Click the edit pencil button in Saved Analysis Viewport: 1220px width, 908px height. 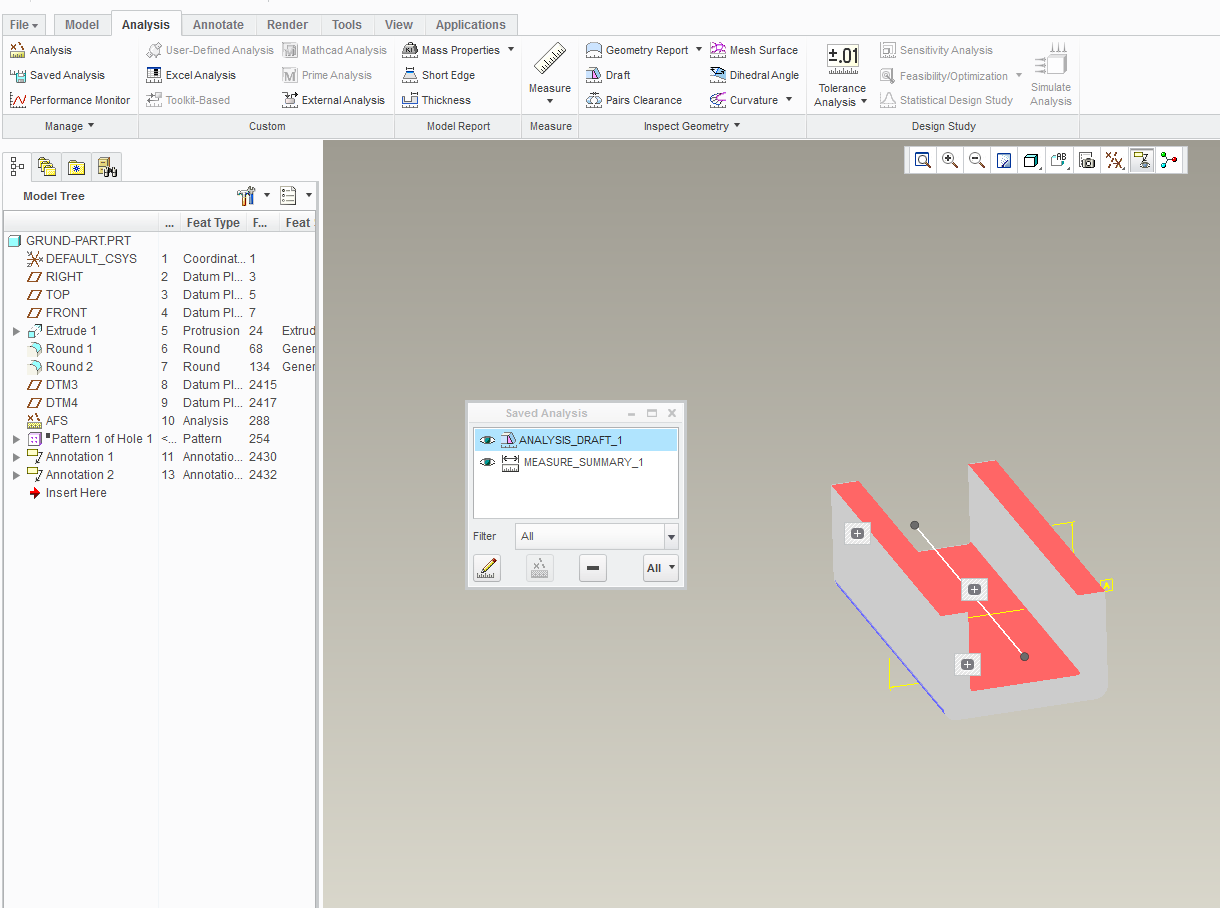coord(487,568)
